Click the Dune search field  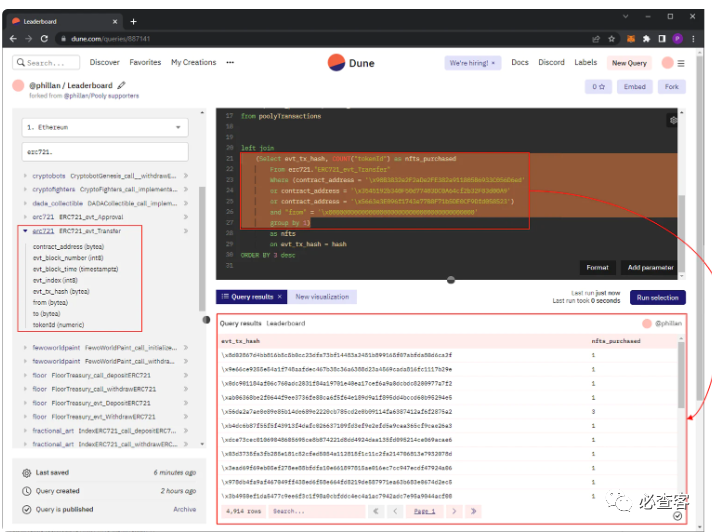(46, 63)
